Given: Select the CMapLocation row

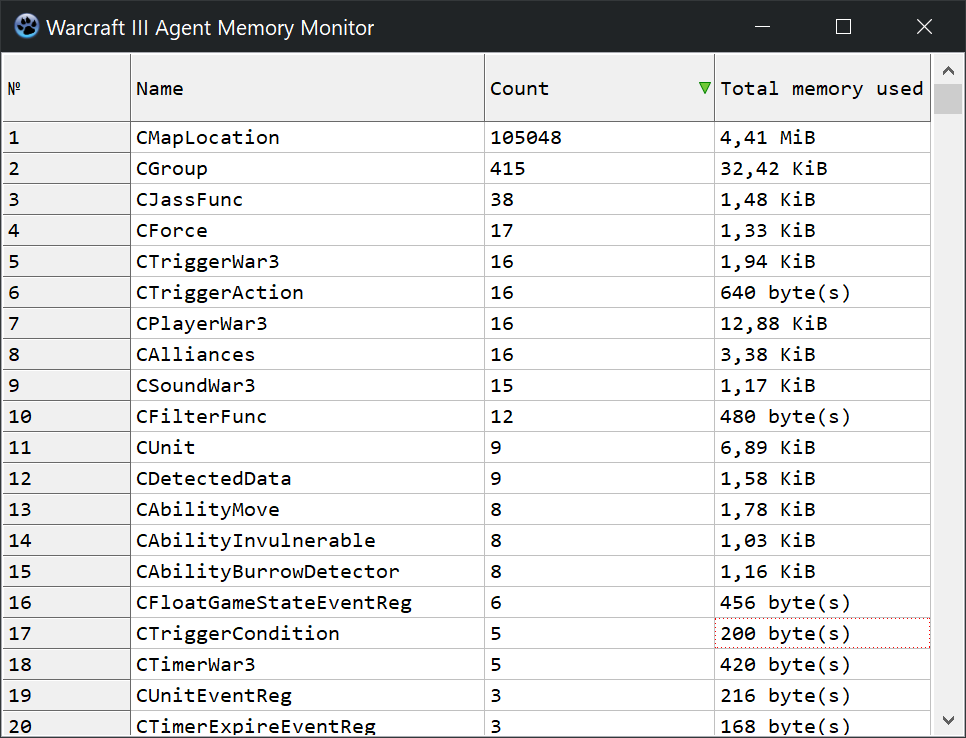Looking at the screenshot, I should click(207, 138).
